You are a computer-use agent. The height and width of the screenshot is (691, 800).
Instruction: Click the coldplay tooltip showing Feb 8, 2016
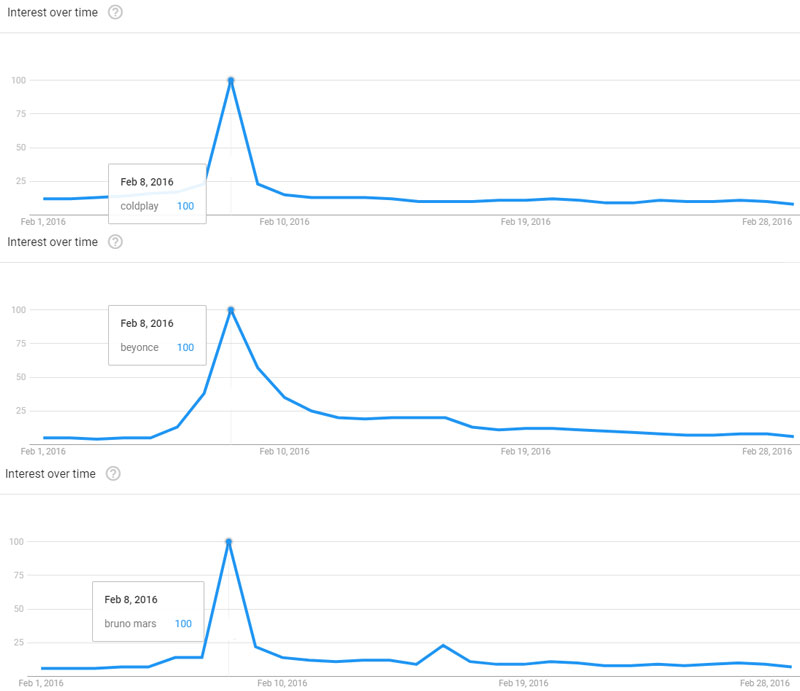click(x=157, y=193)
